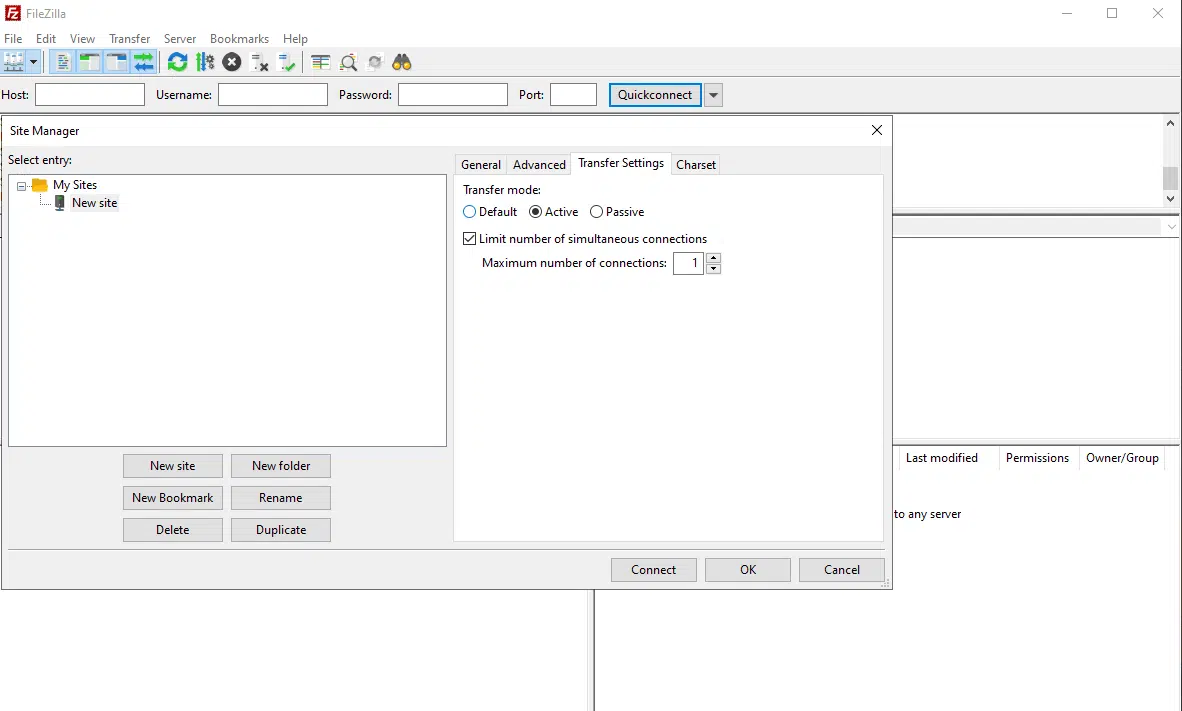Viewport: 1182px width, 711px height.
Task: Click the My Sites folder icon
Action: [x=40, y=185]
